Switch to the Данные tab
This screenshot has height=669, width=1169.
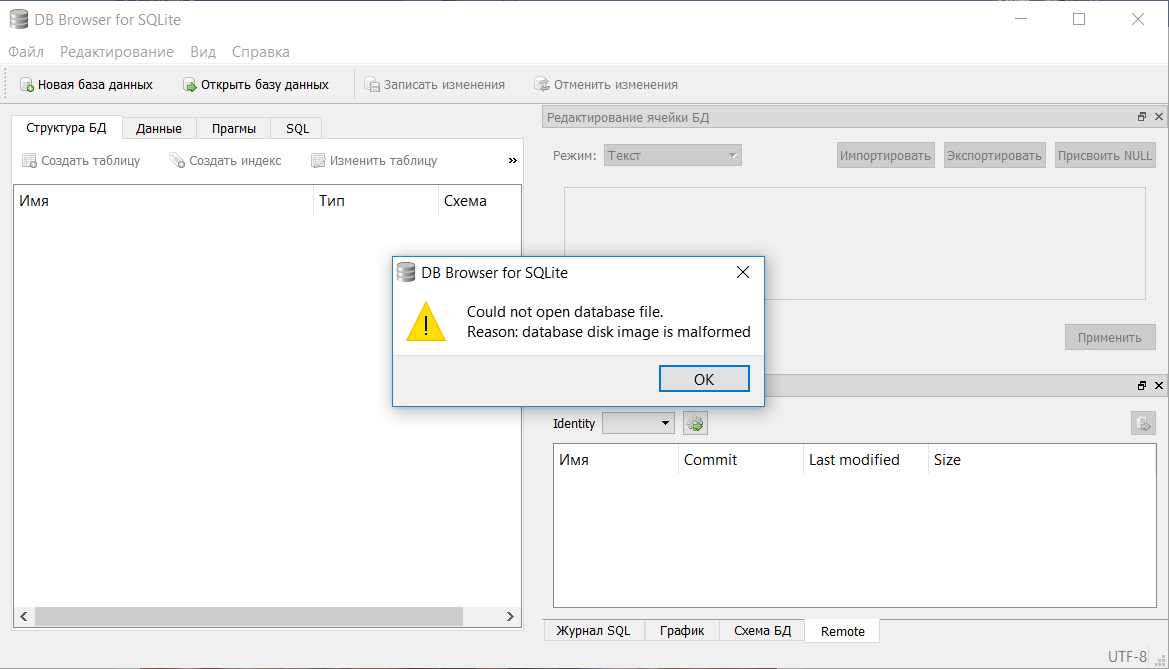(159, 128)
